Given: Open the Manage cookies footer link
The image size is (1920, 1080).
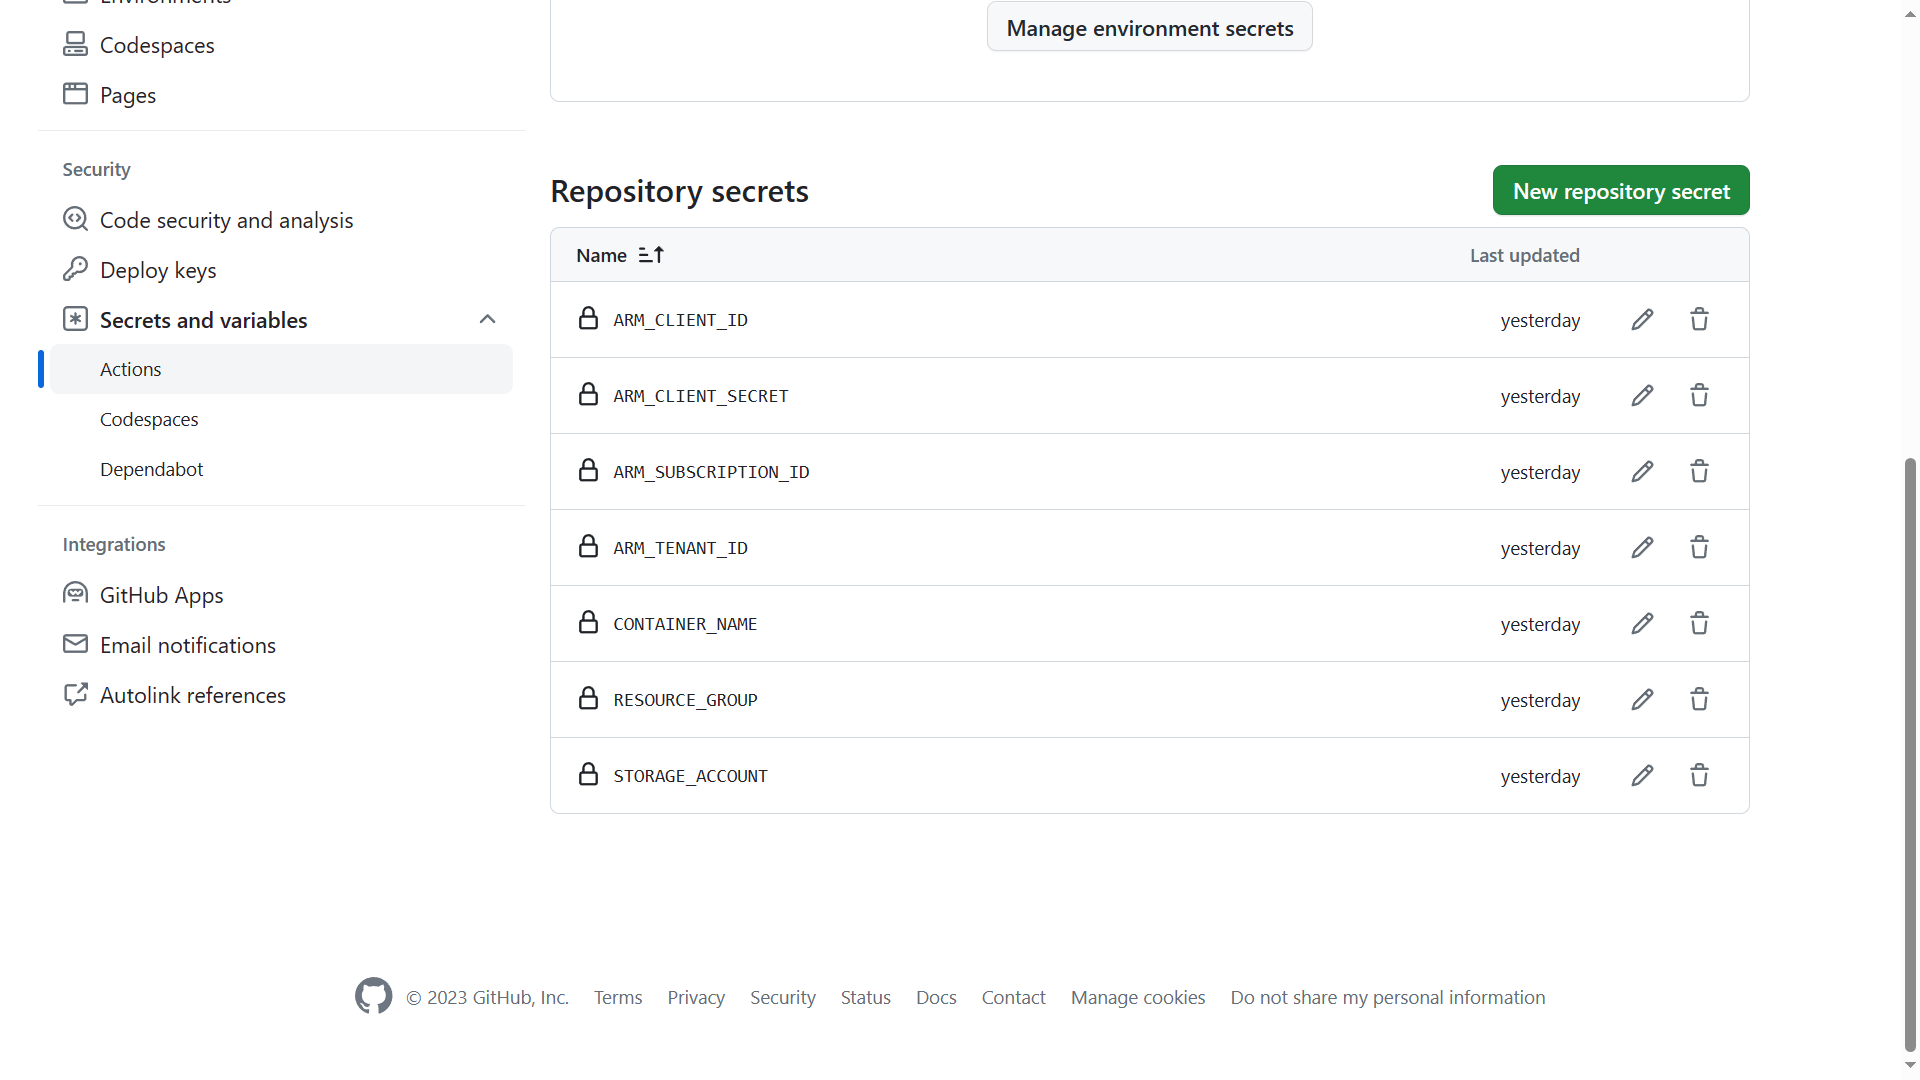Looking at the screenshot, I should (1137, 996).
